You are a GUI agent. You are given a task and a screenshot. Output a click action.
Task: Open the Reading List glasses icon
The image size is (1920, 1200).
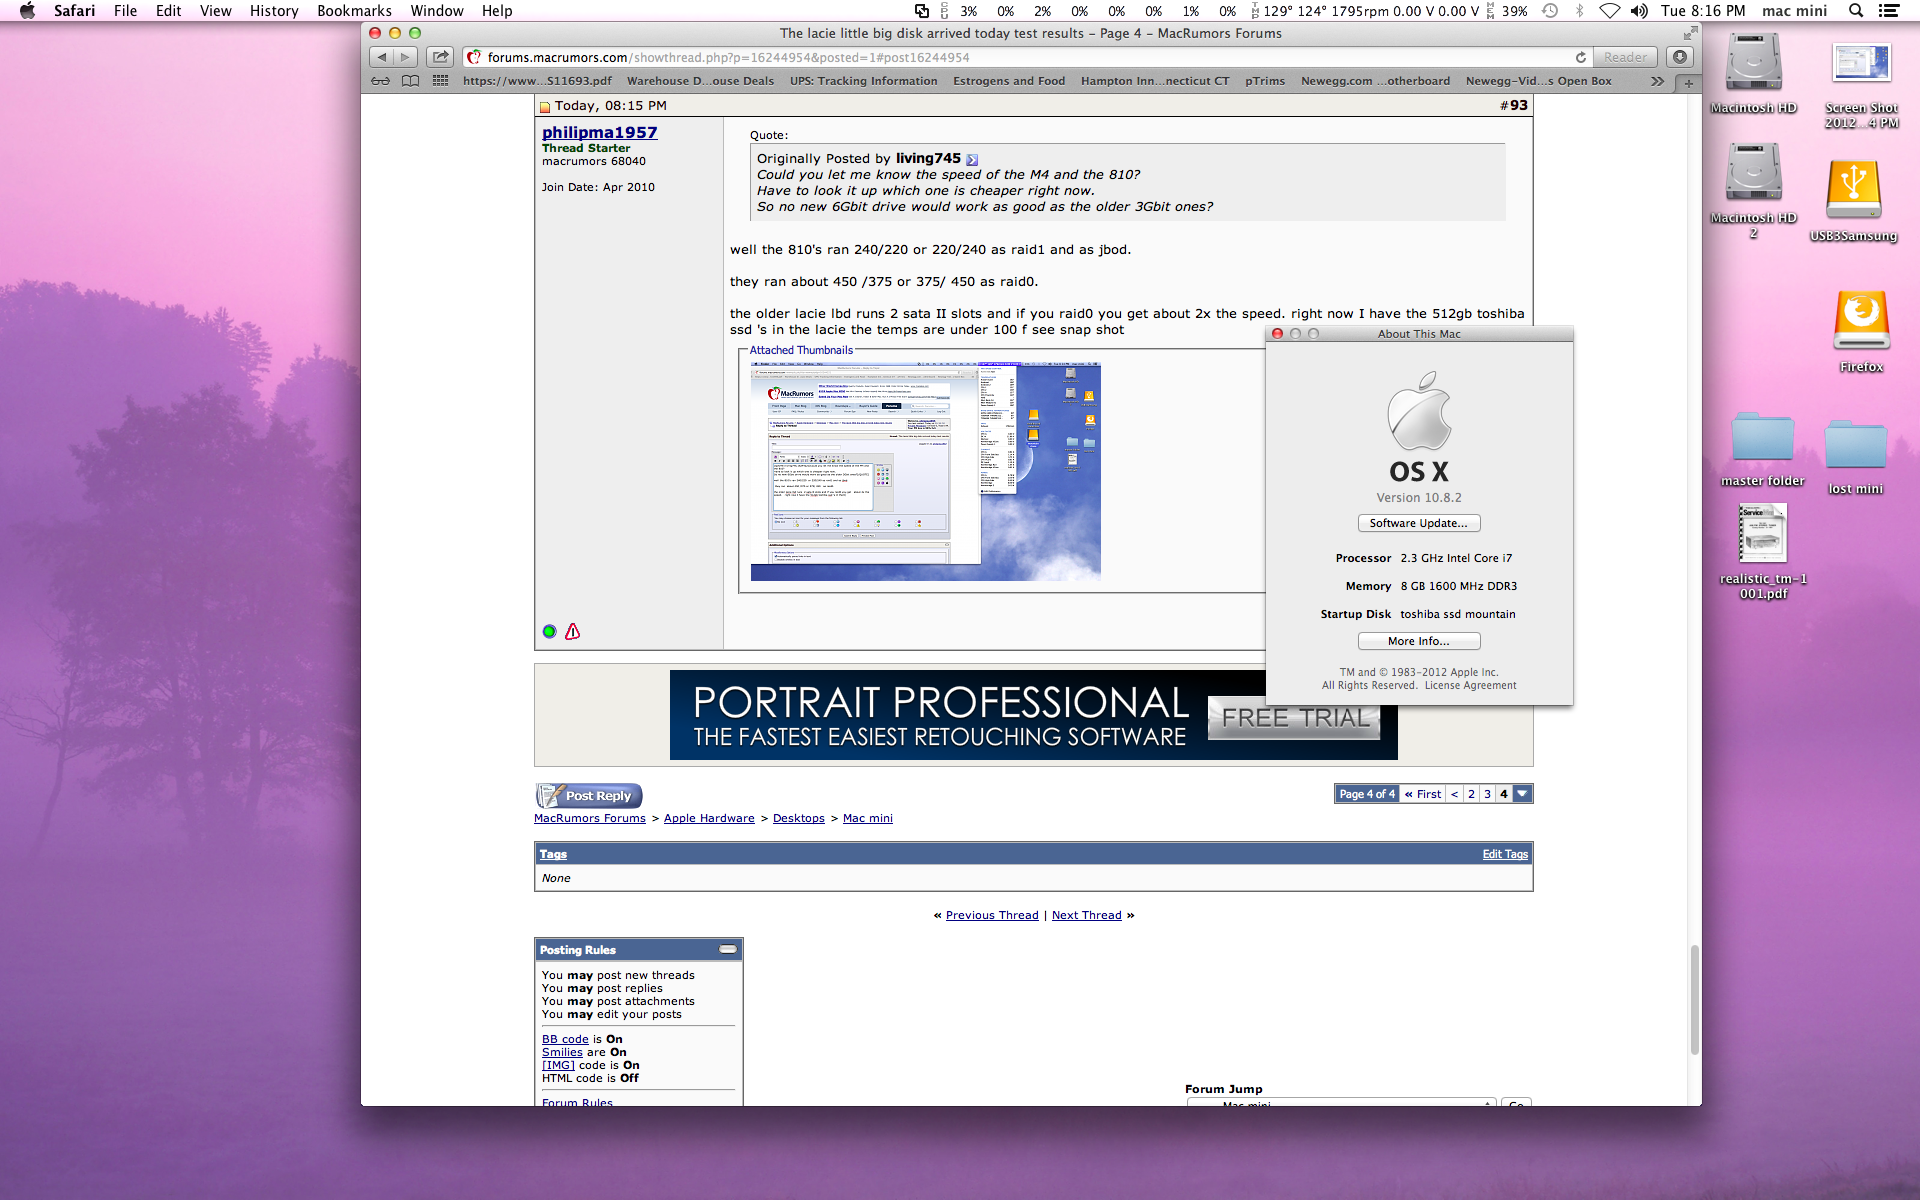coord(380,81)
